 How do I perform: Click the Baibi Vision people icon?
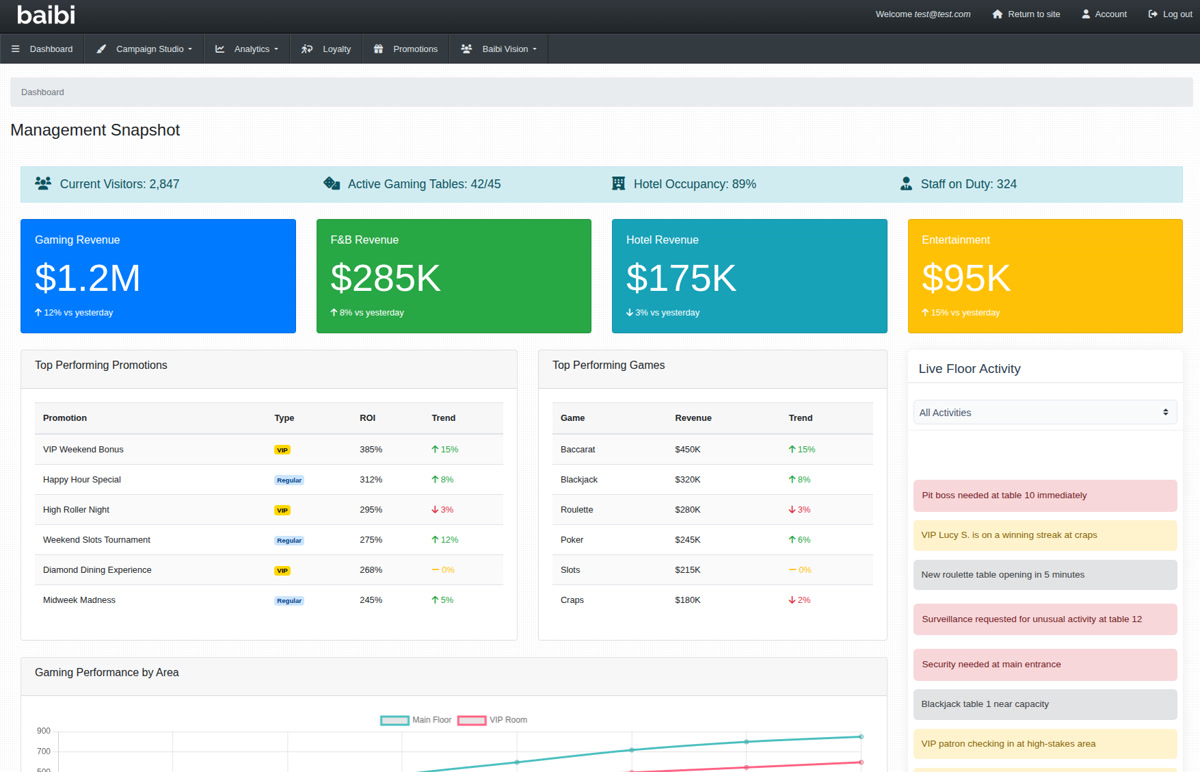[465, 48]
